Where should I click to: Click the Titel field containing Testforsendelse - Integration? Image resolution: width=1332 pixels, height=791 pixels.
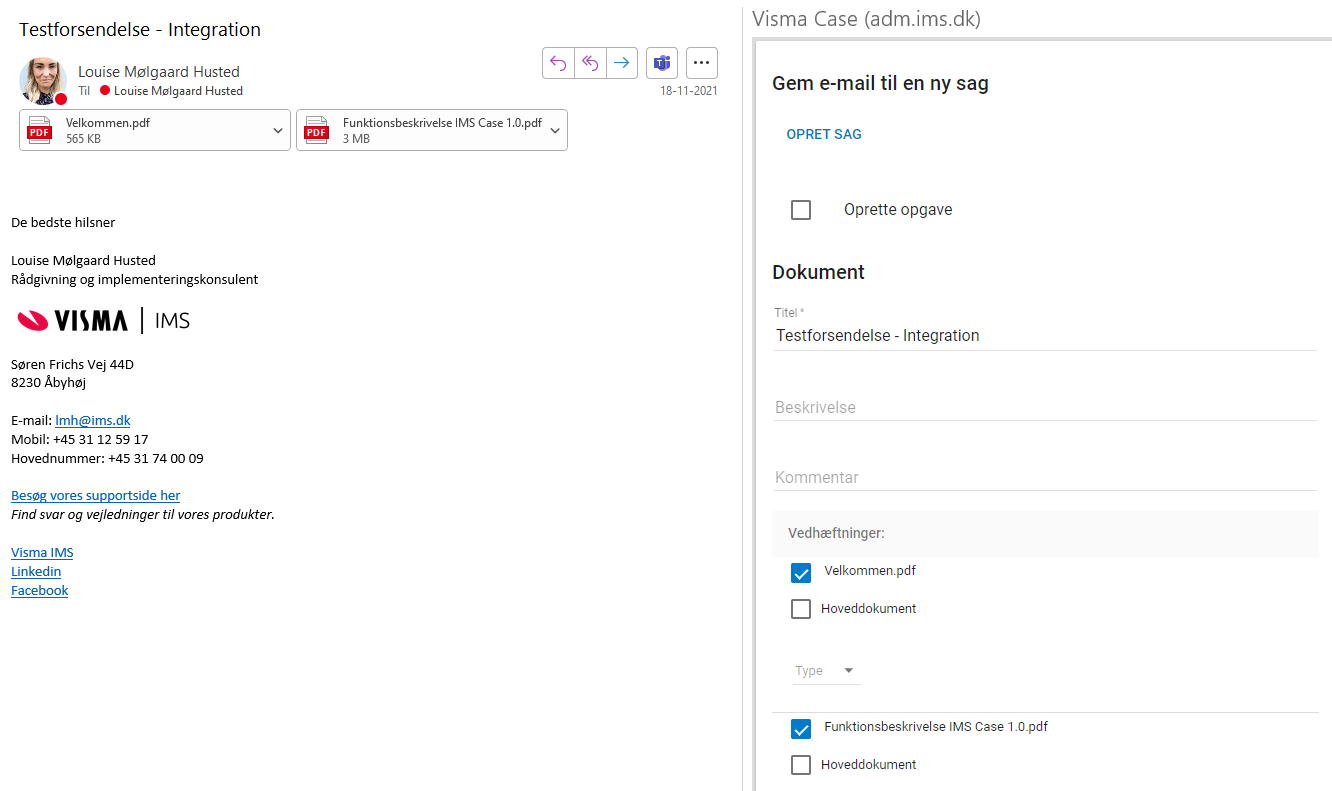(1045, 336)
